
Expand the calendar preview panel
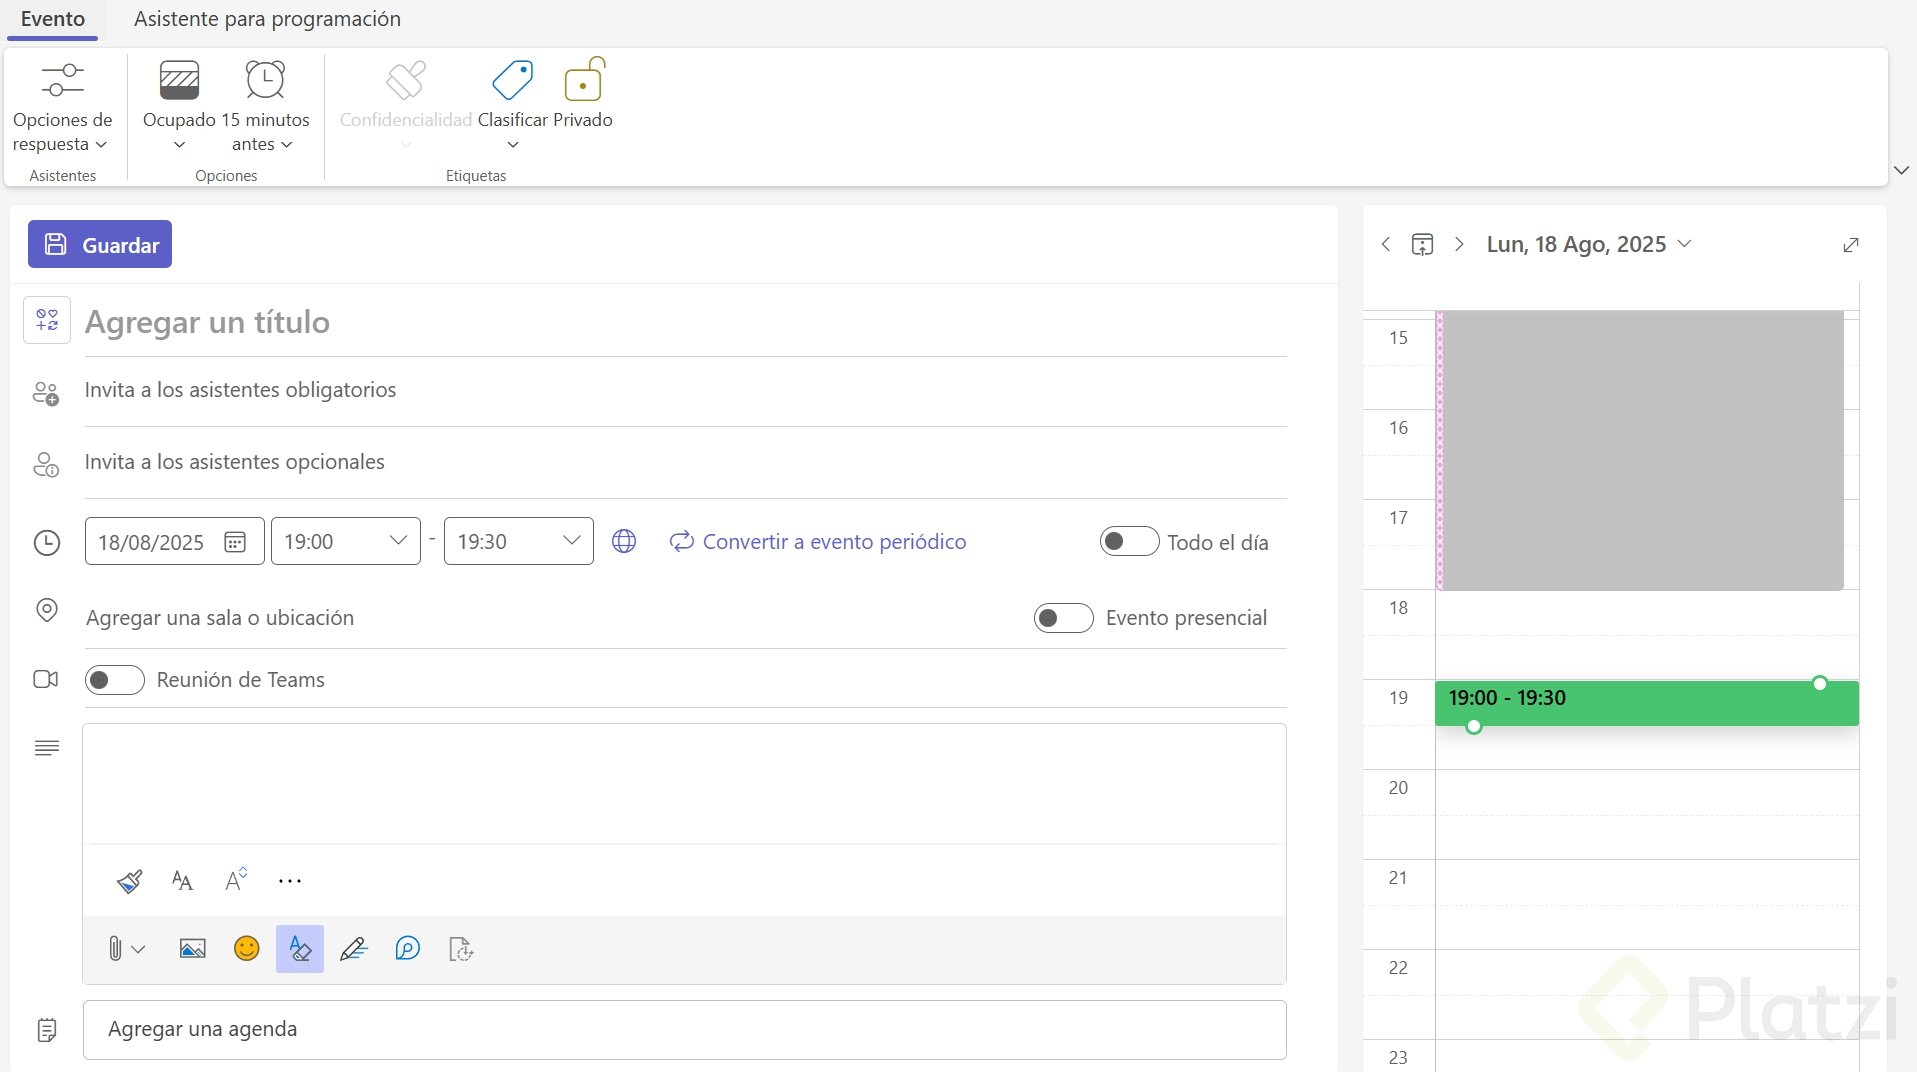[1851, 245]
